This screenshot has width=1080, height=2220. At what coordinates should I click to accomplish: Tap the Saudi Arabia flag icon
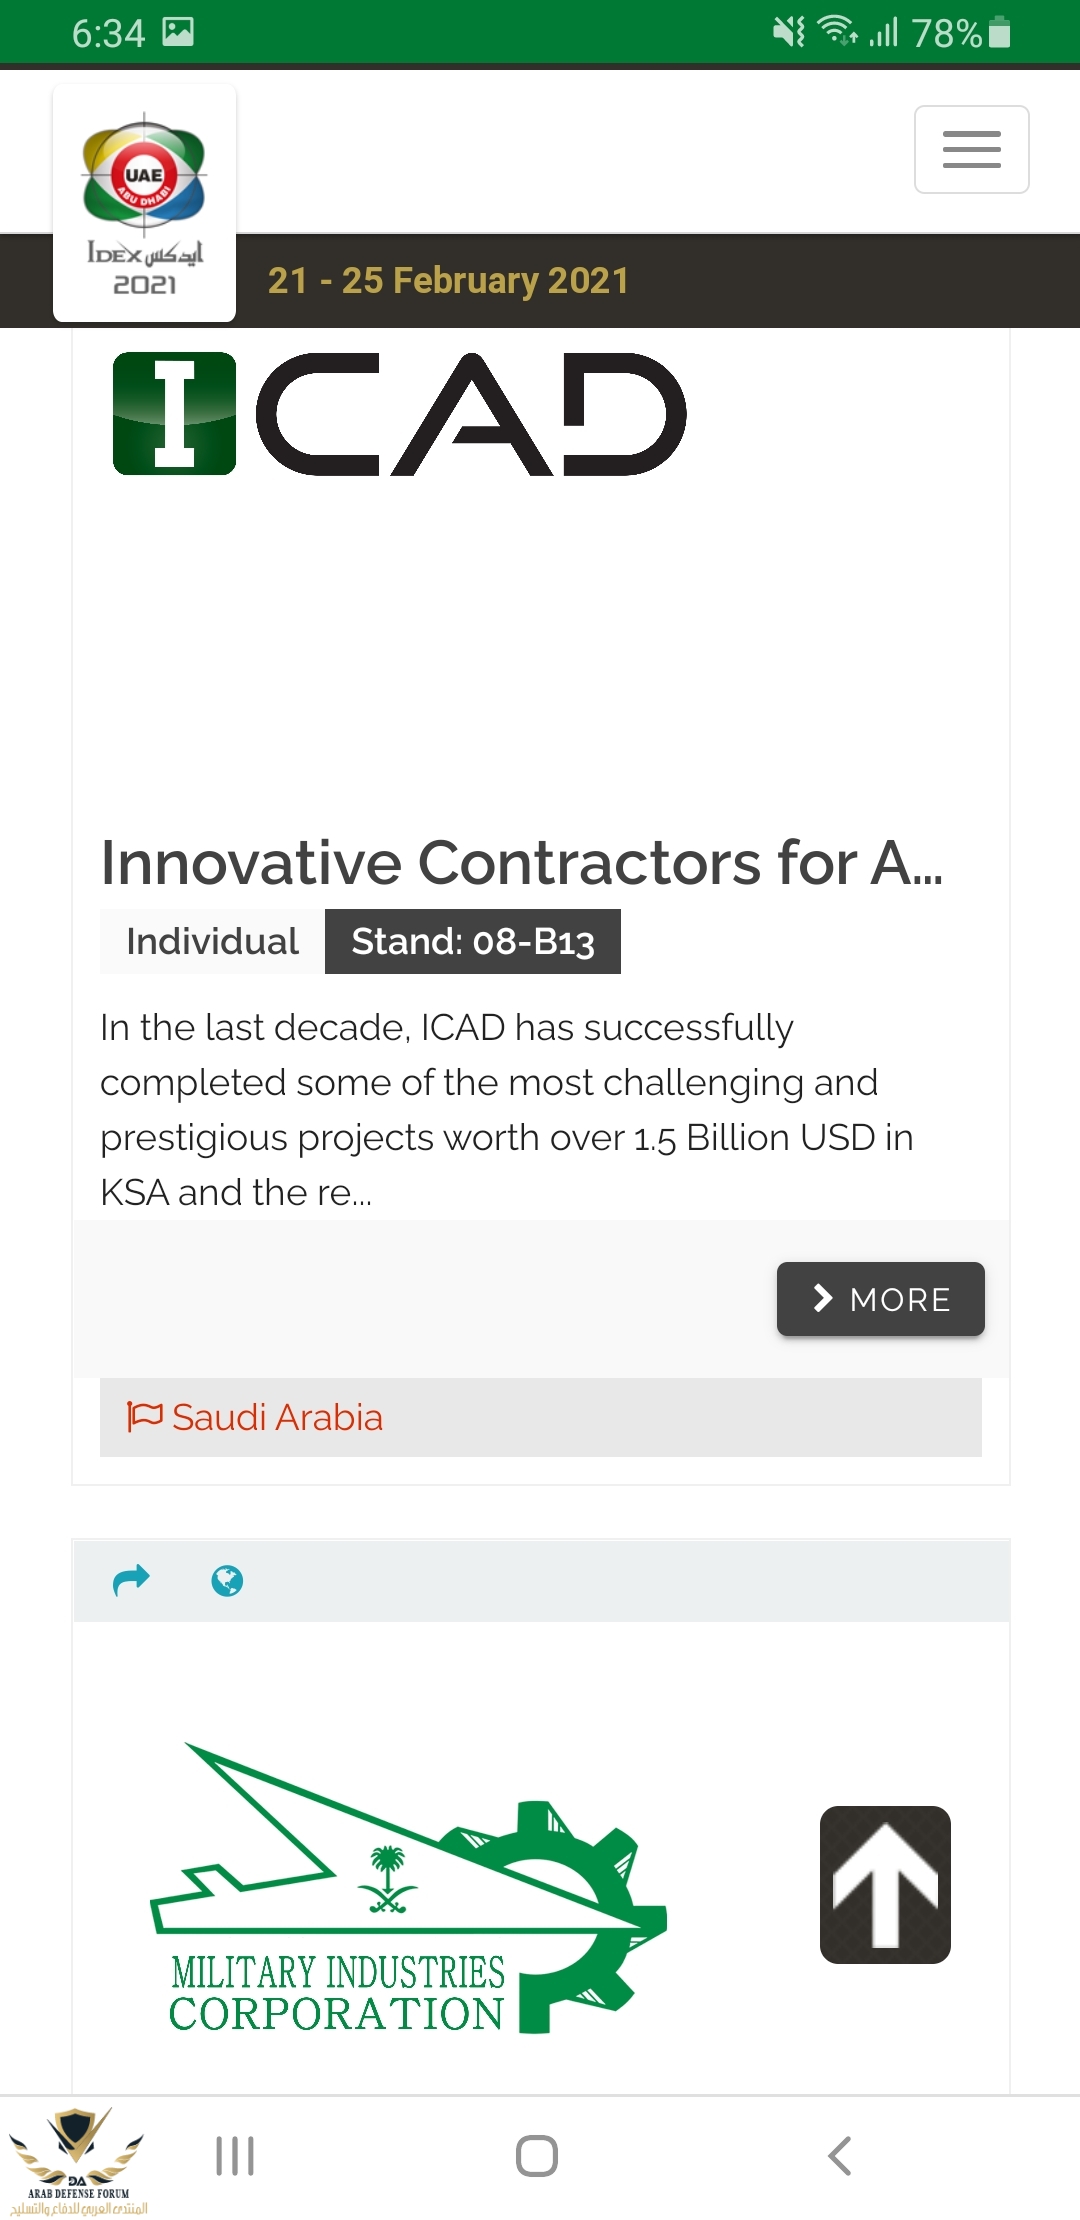(144, 1416)
